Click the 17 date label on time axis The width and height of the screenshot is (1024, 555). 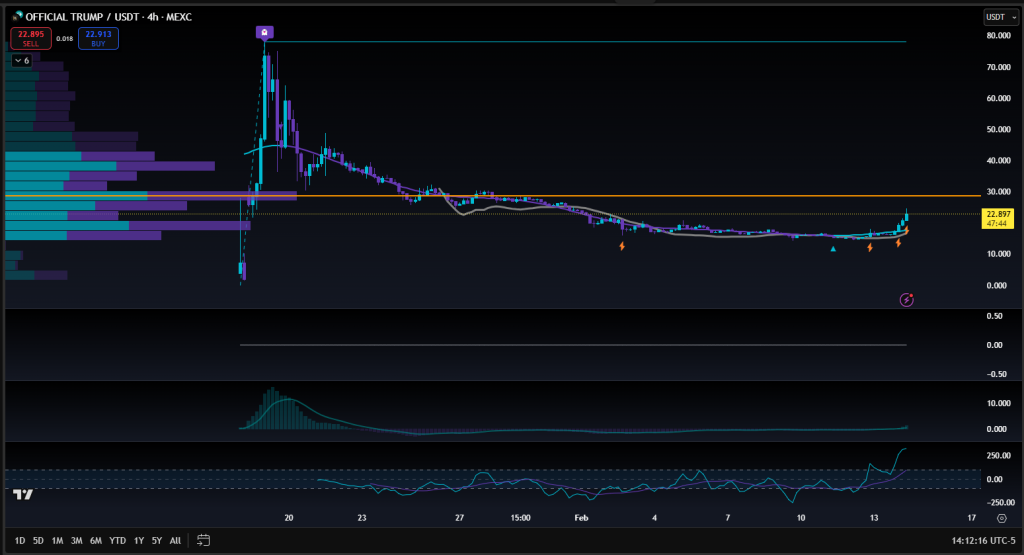tap(971, 518)
